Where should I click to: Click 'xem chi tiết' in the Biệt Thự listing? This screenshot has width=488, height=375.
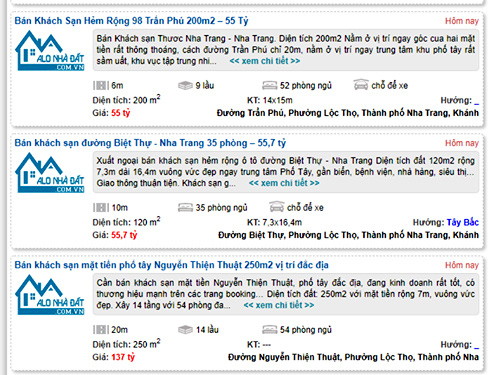pyautogui.click(x=284, y=183)
